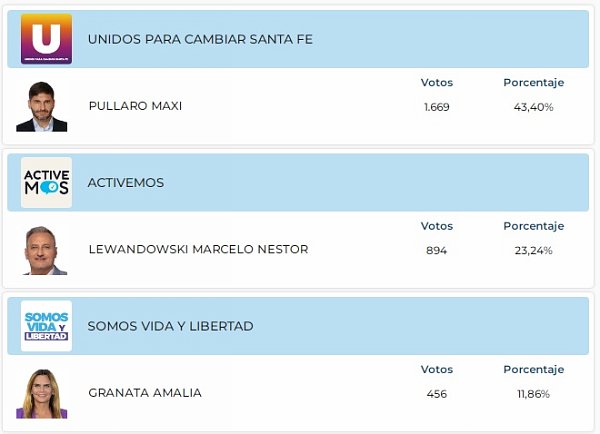Click the name LEWANDOWSKI MARCELO NESTOR
The image size is (600, 434).
tap(198, 250)
